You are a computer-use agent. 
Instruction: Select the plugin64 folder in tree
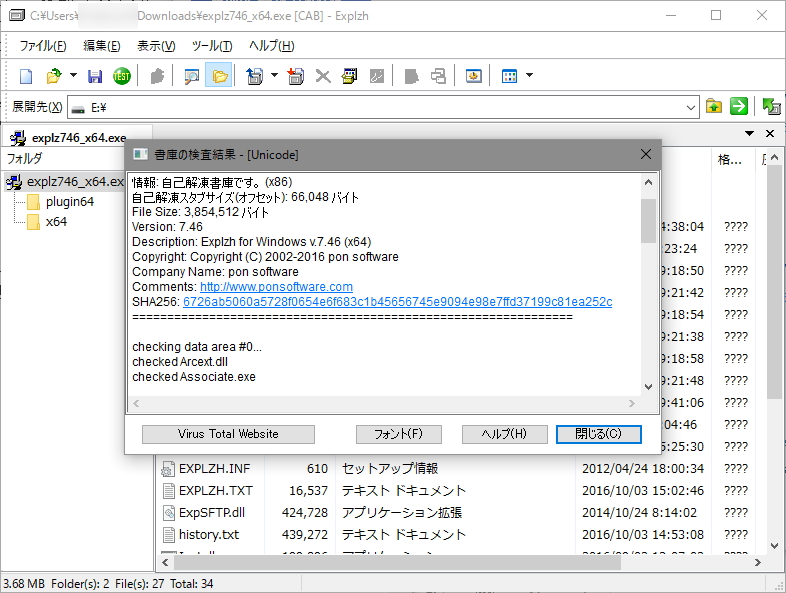[x=61, y=202]
